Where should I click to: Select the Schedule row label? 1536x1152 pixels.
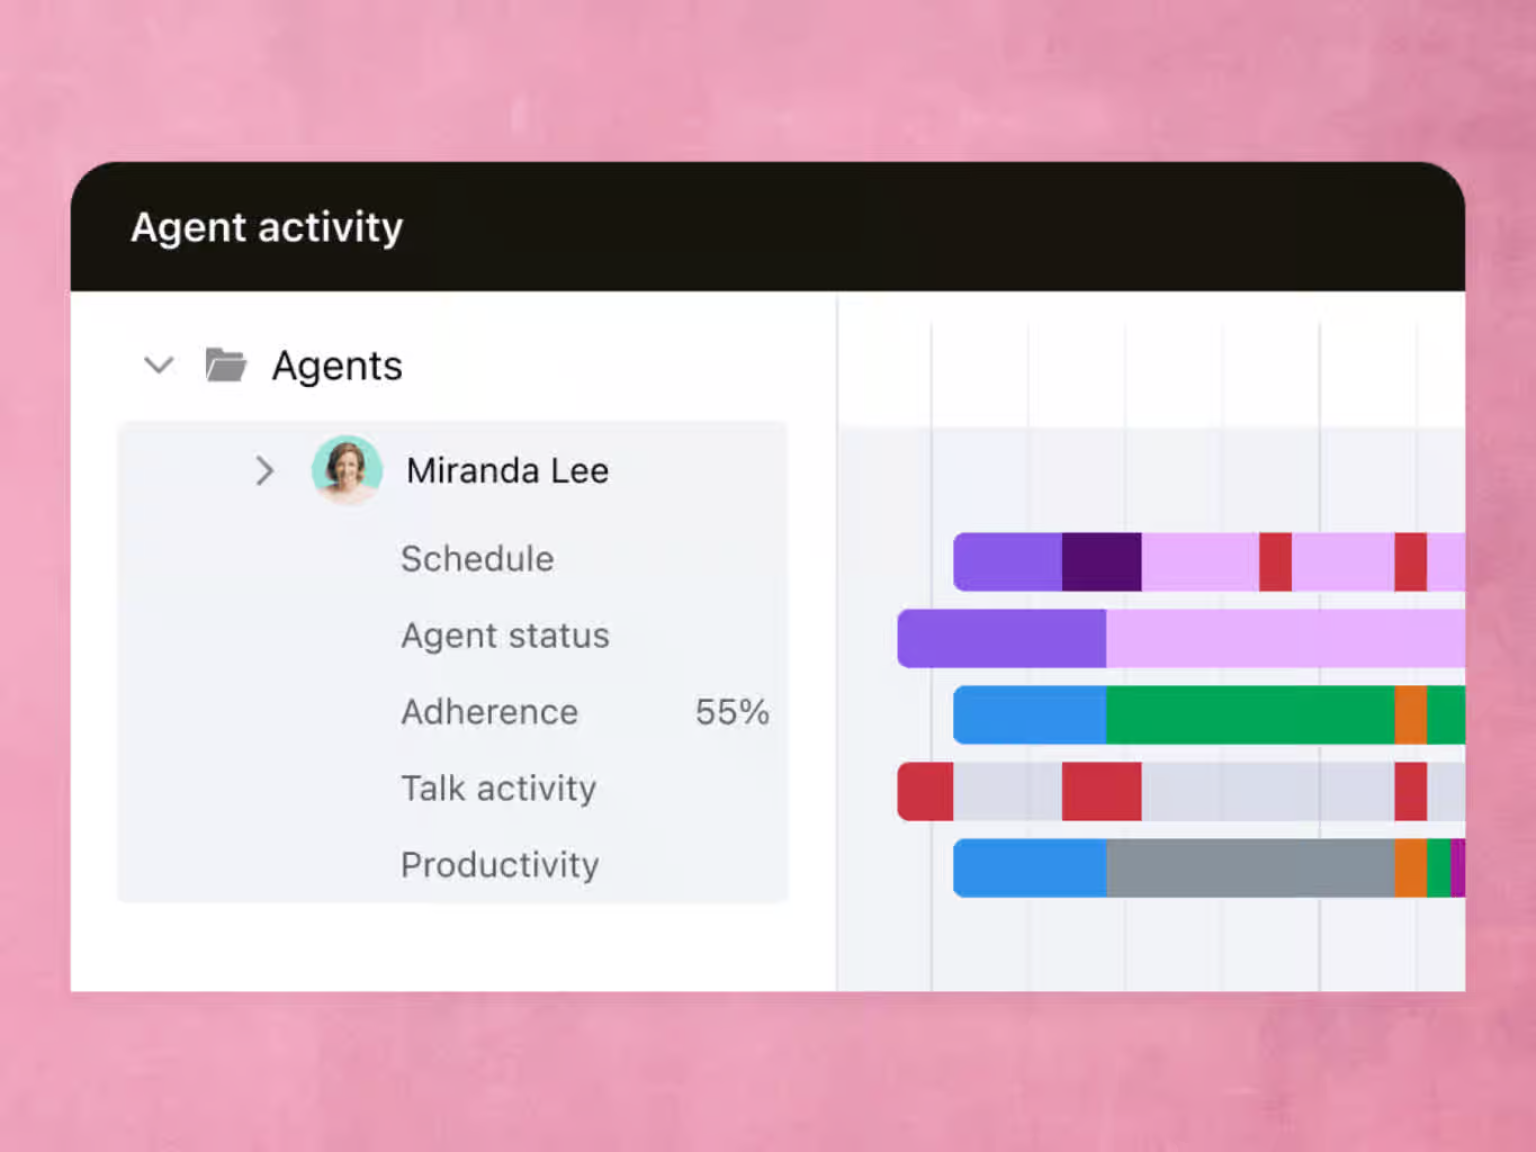pos(477,558)
